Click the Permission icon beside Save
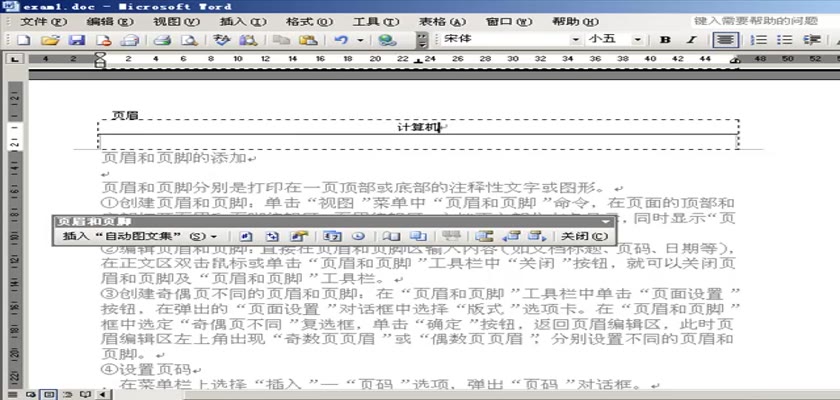This screenshot has width=840, height=400. [103, 40]
